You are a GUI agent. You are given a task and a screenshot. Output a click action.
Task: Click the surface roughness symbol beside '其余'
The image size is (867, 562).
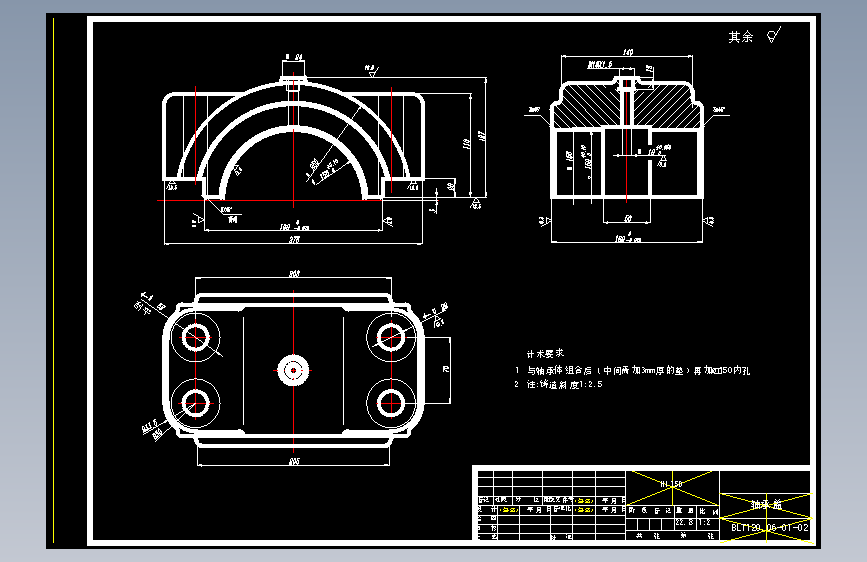[x=774, y=35]
